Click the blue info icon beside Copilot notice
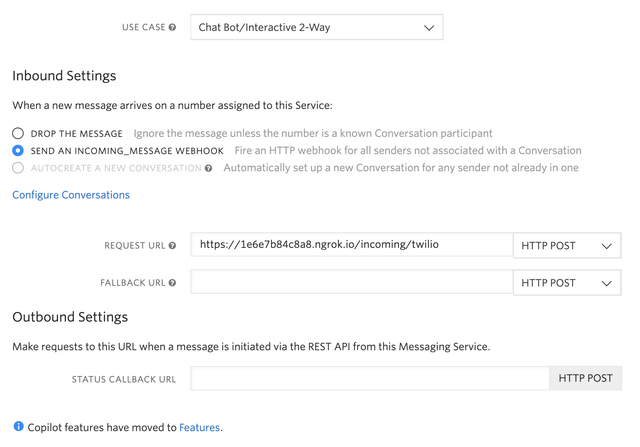The image size is (640, 447). click(x=18, y=426)
